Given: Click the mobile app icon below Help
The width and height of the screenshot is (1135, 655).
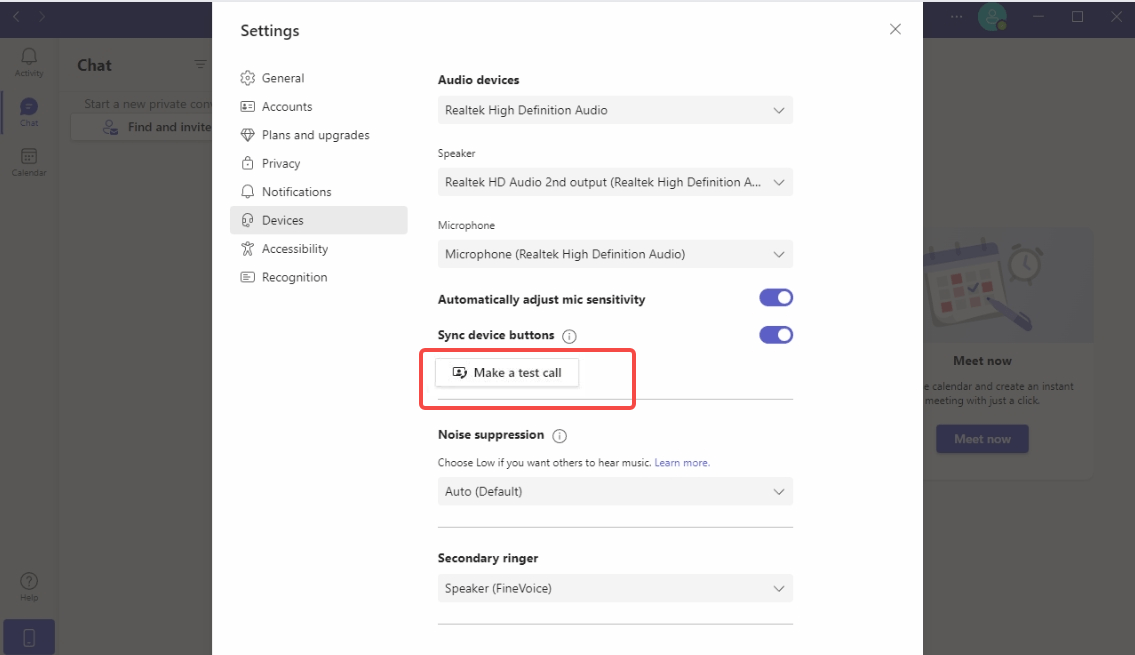Looking at the screenshot, I should point(28,636).
